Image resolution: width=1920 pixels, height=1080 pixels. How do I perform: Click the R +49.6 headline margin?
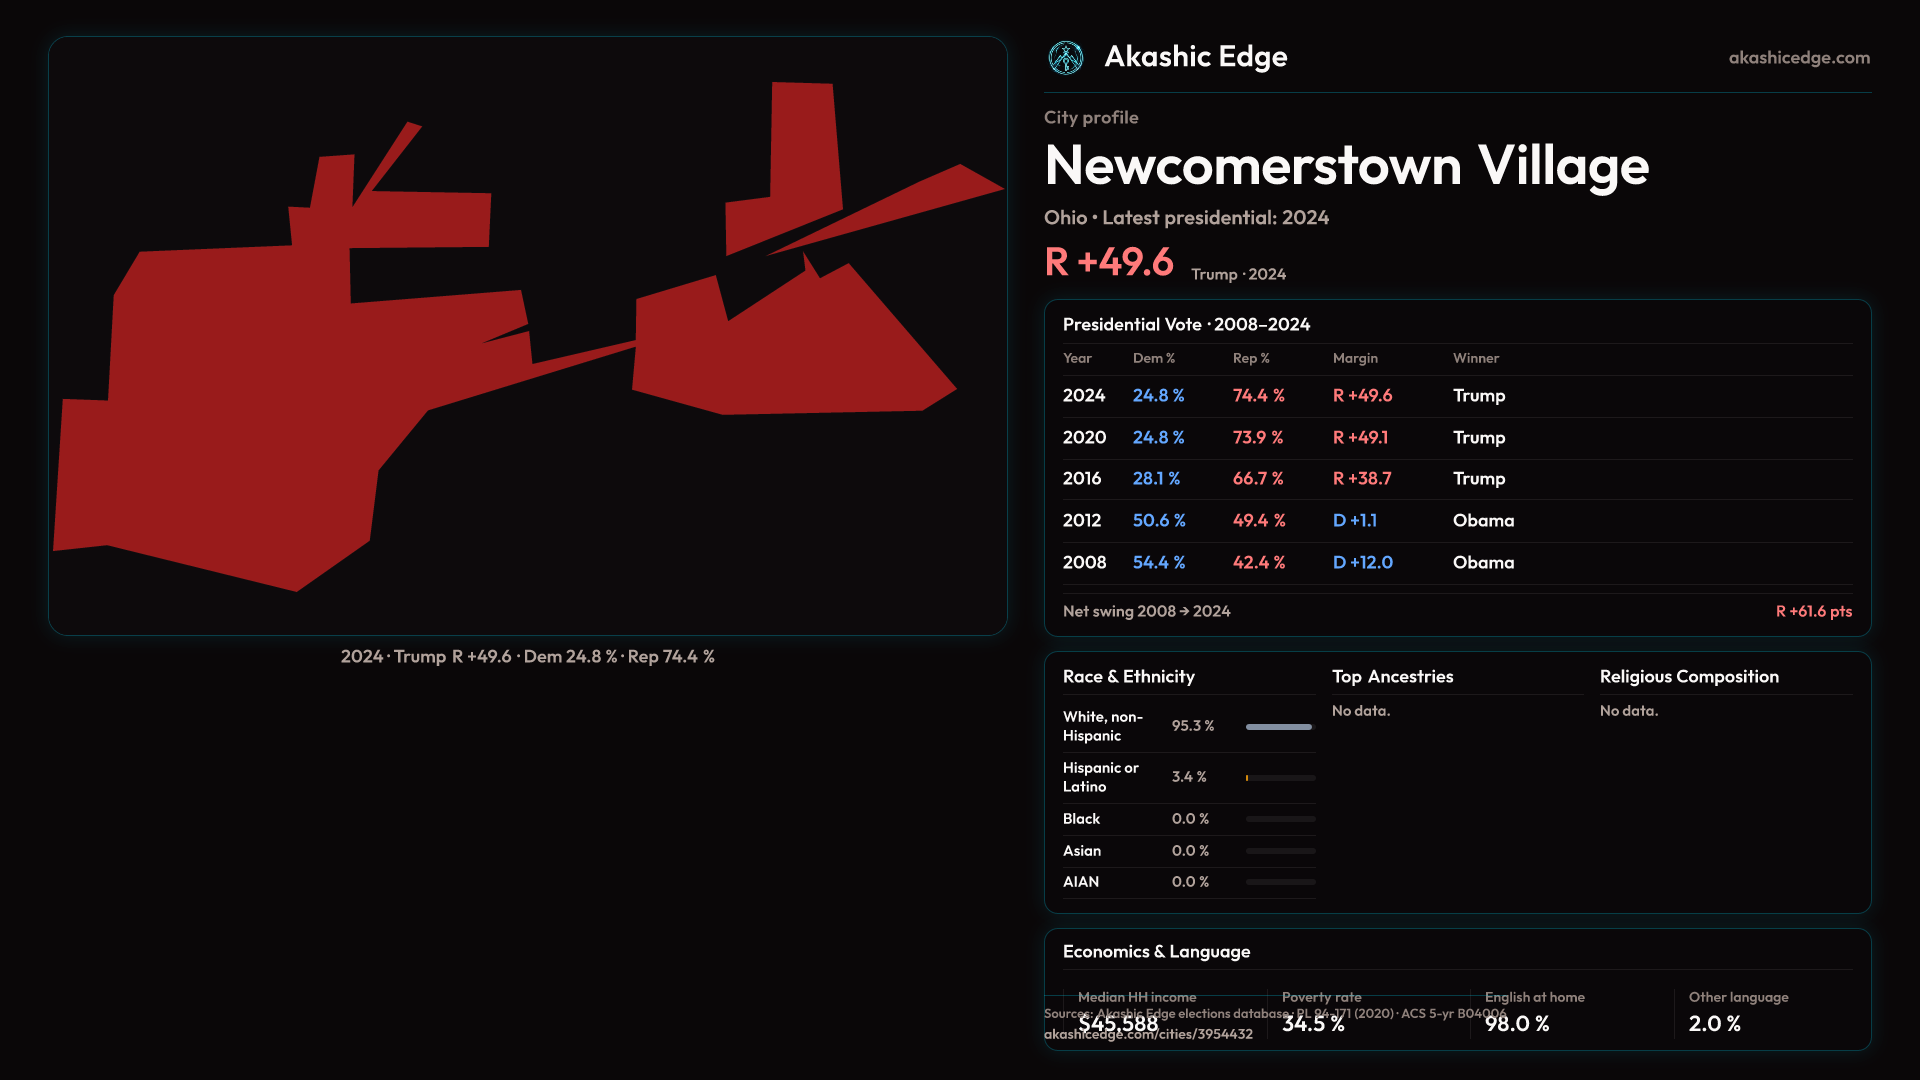pos(1108,263)
